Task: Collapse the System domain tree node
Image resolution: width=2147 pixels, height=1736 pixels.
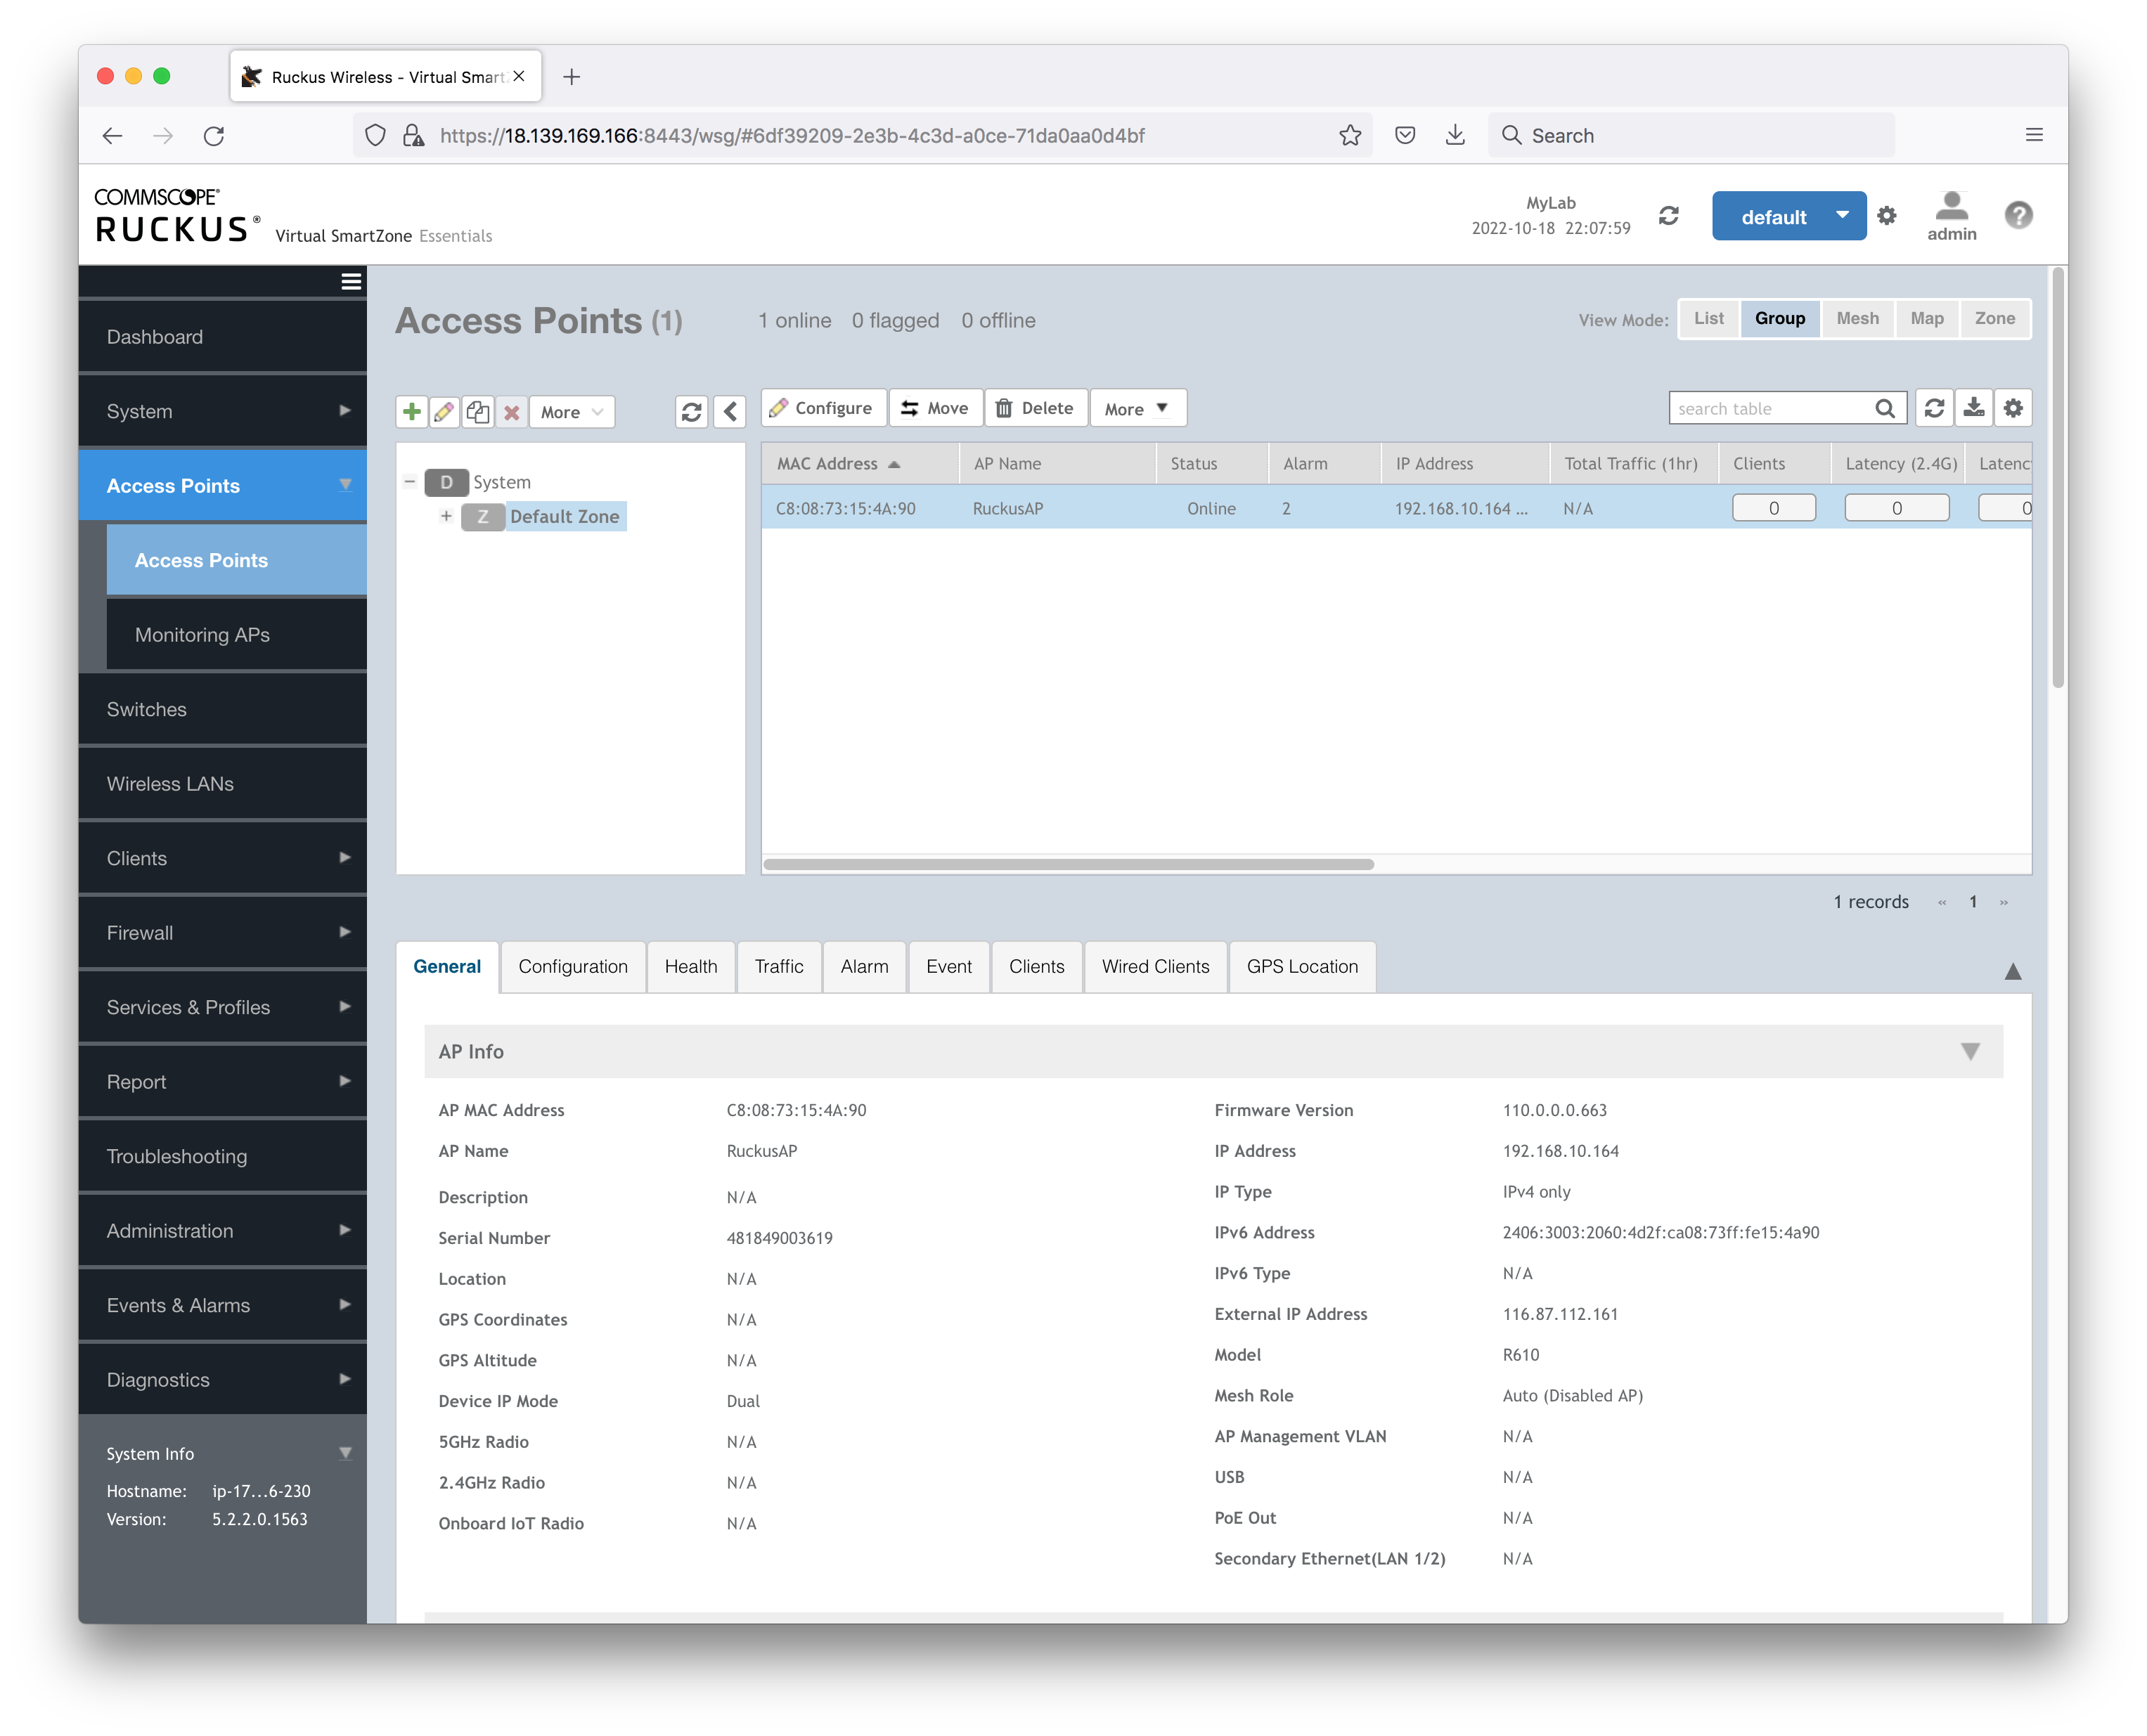Action: (x=409, y=482)
